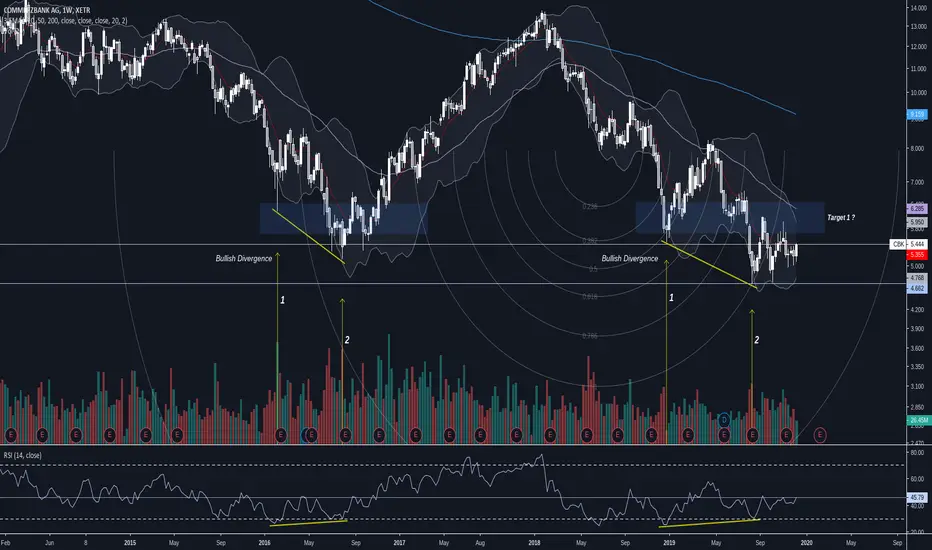The image size is (932, 550).
Task: Click the 14.000 price axis value
Action: (x=918, y=8)
